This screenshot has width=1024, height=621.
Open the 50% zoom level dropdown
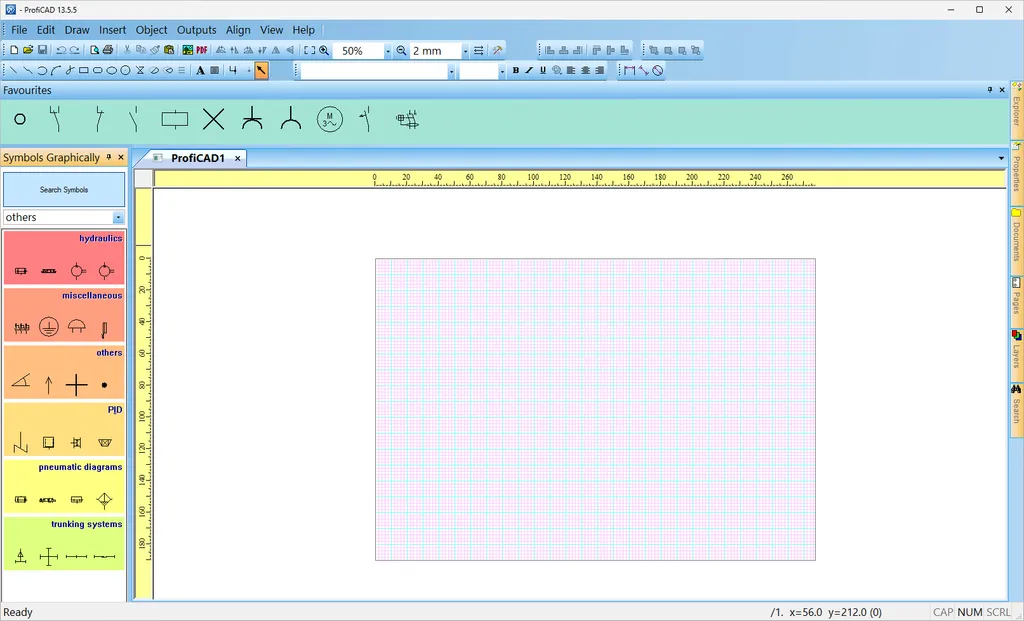[387, 51]
